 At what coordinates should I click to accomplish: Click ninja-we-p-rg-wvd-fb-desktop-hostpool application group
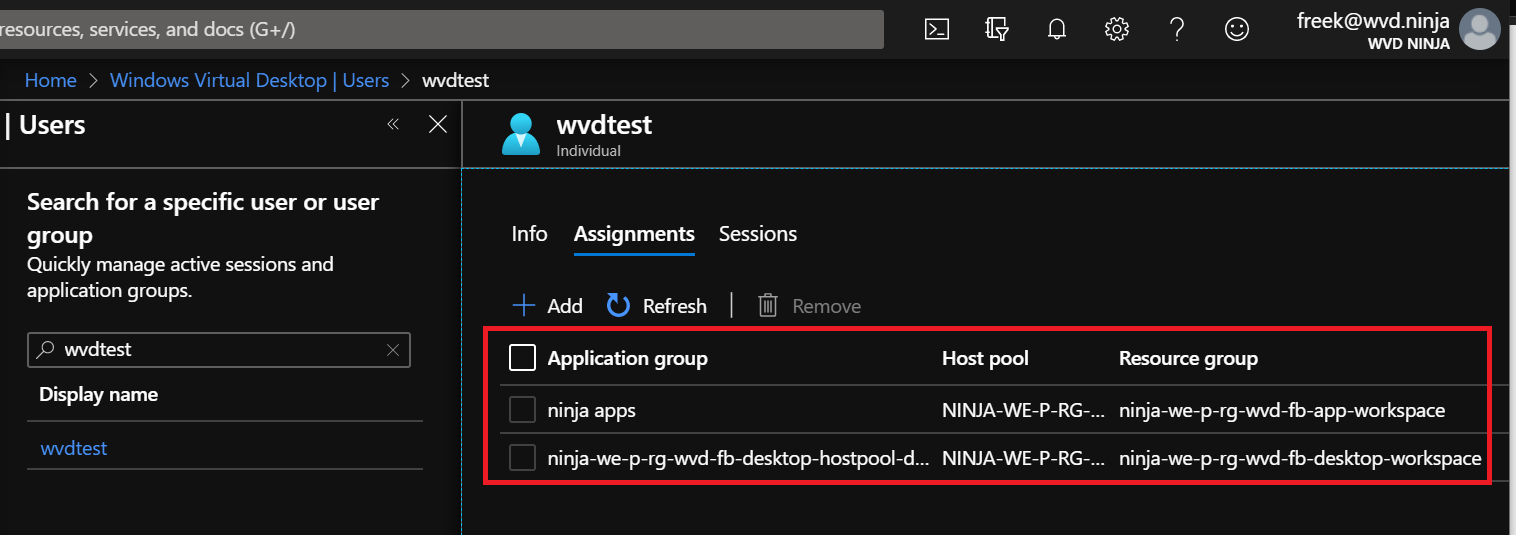(x=738, y=458)
